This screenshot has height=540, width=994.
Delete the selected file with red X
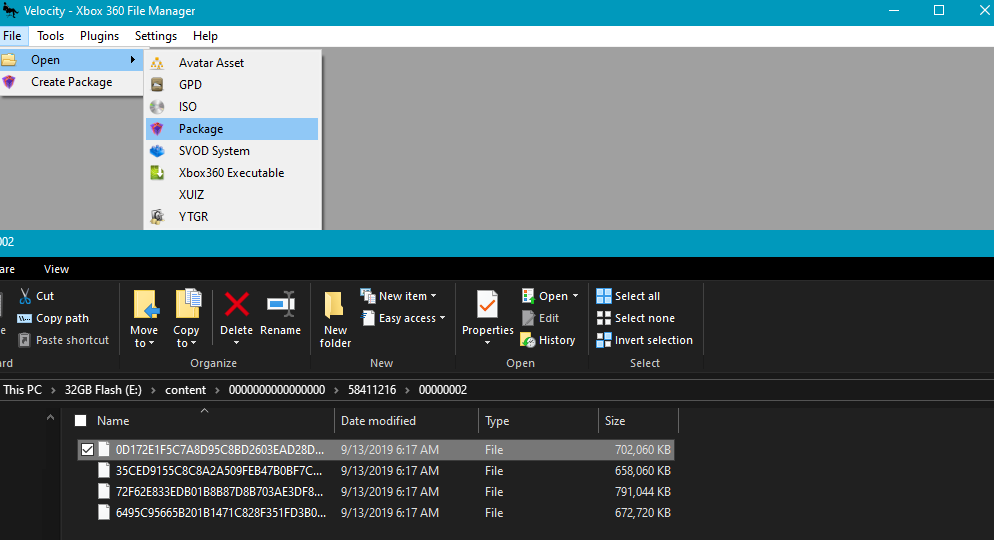pyautogui.click(x=236, y=305)
